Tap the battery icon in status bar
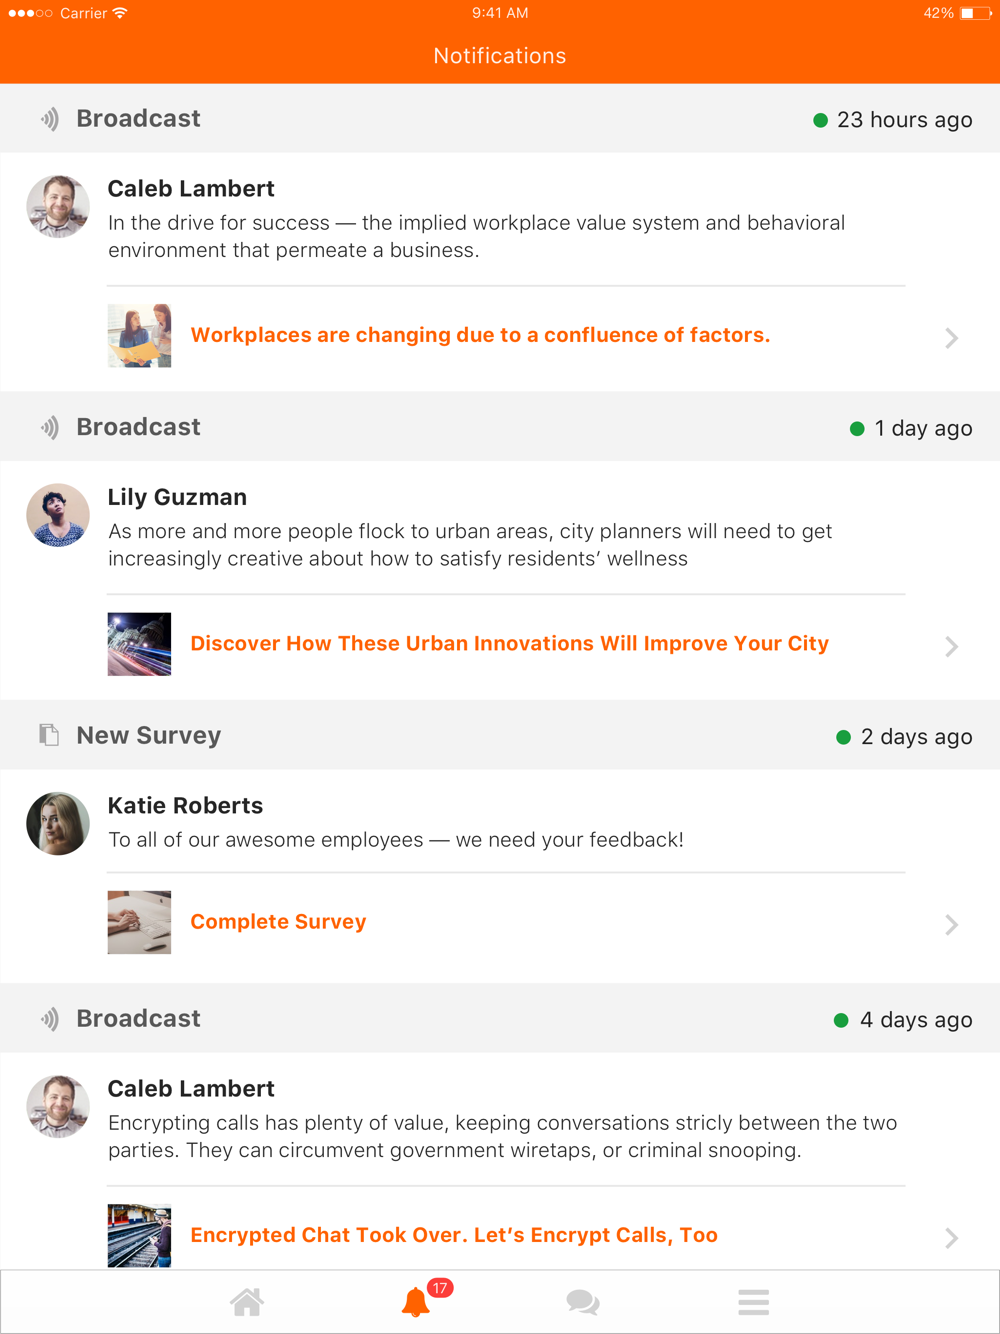The width and height of the screenshot is (1000, 1334). coord(974,13)
